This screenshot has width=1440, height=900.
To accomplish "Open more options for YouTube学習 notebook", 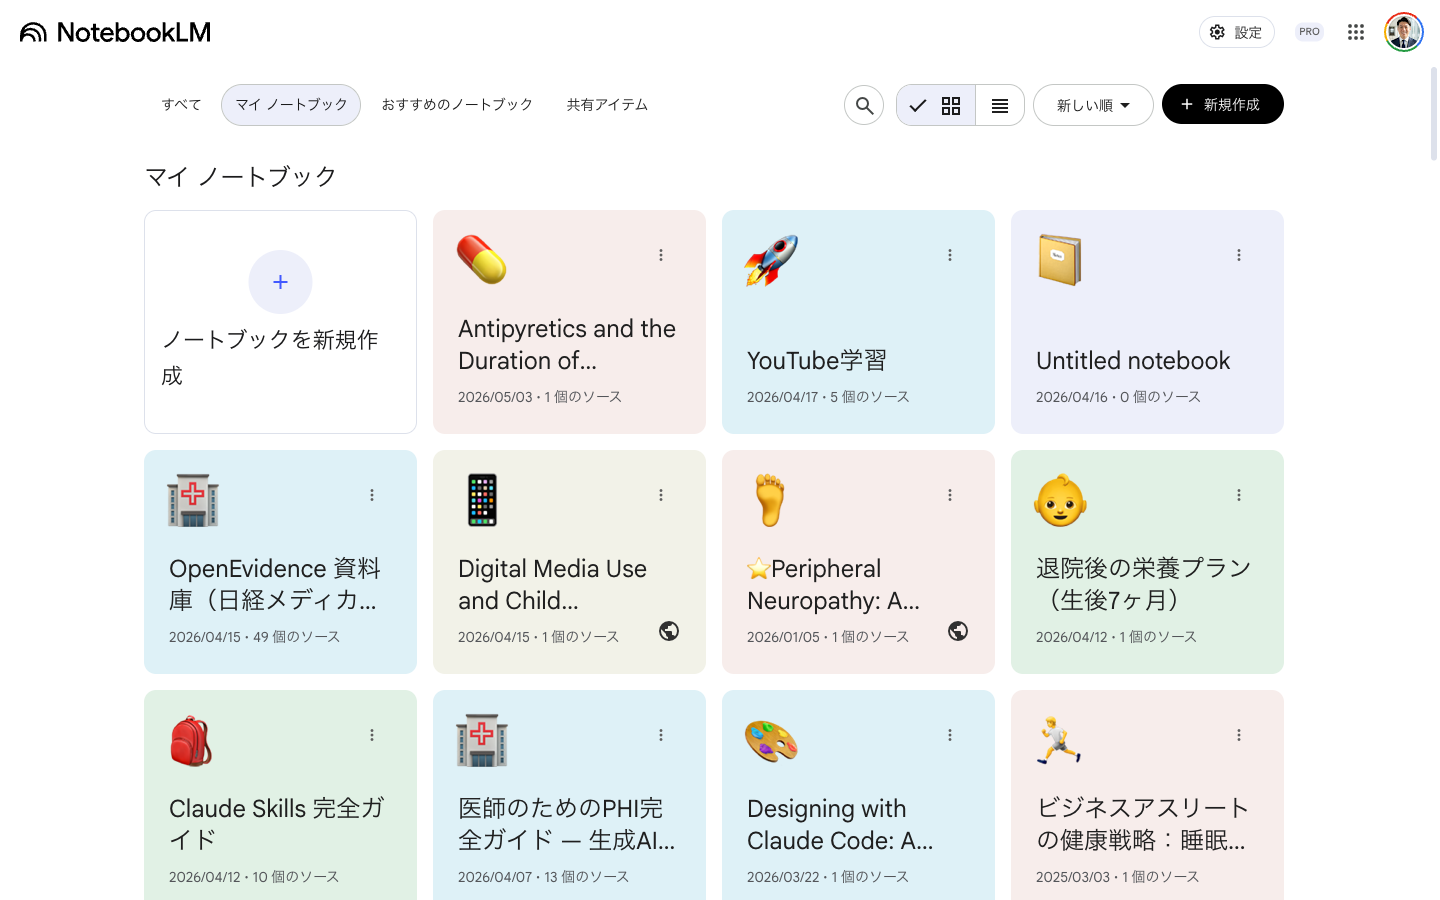I will (x=950, y=255).
